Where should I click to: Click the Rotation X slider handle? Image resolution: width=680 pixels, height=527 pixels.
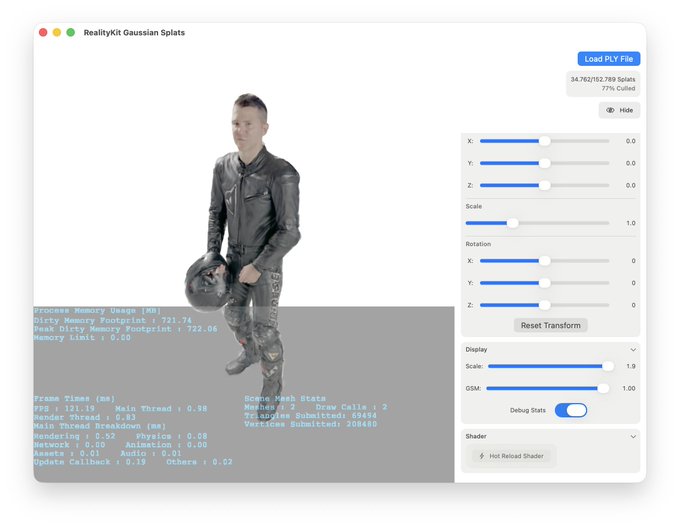[x=545, y=261]
